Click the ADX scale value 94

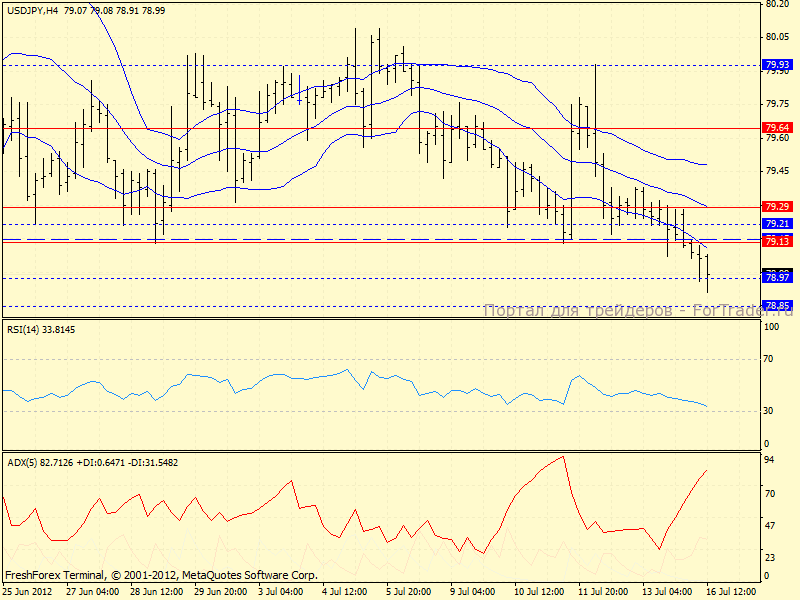click(771, 461)
